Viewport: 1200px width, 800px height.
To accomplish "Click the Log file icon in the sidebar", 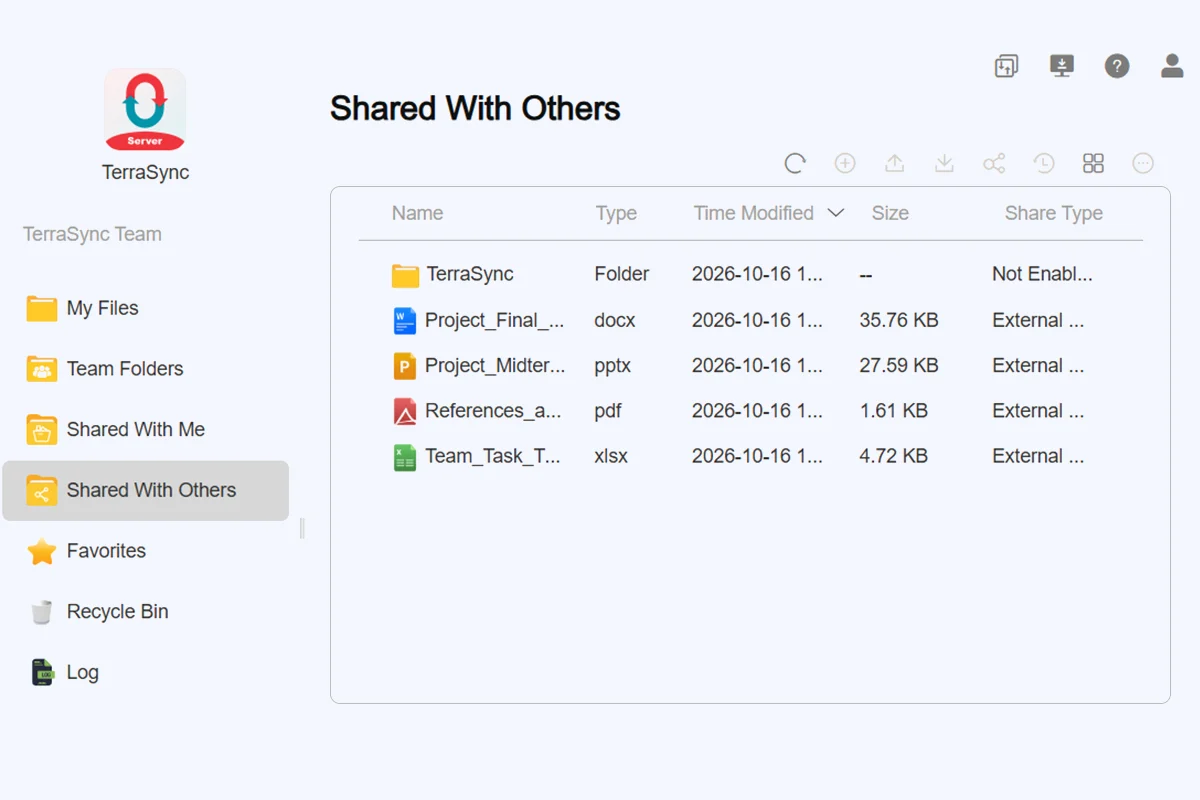I will pyautogui.click(x=42, y=673).
